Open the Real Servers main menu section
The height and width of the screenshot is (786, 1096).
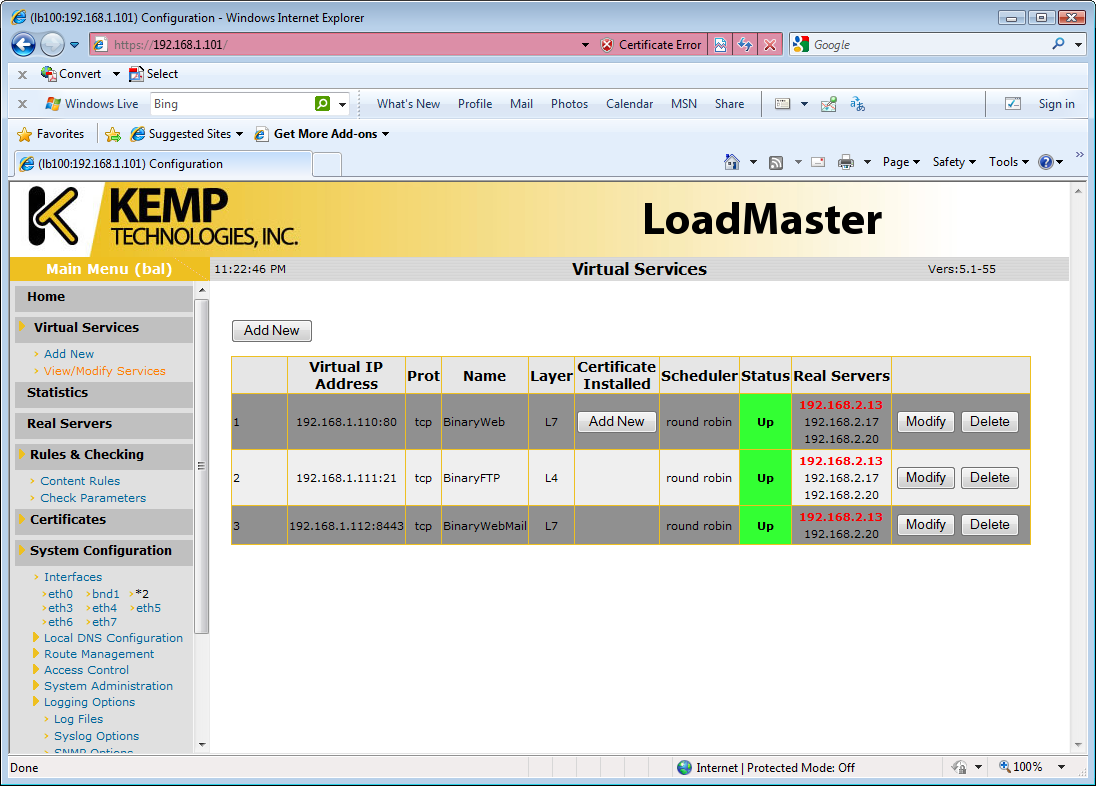103,424
